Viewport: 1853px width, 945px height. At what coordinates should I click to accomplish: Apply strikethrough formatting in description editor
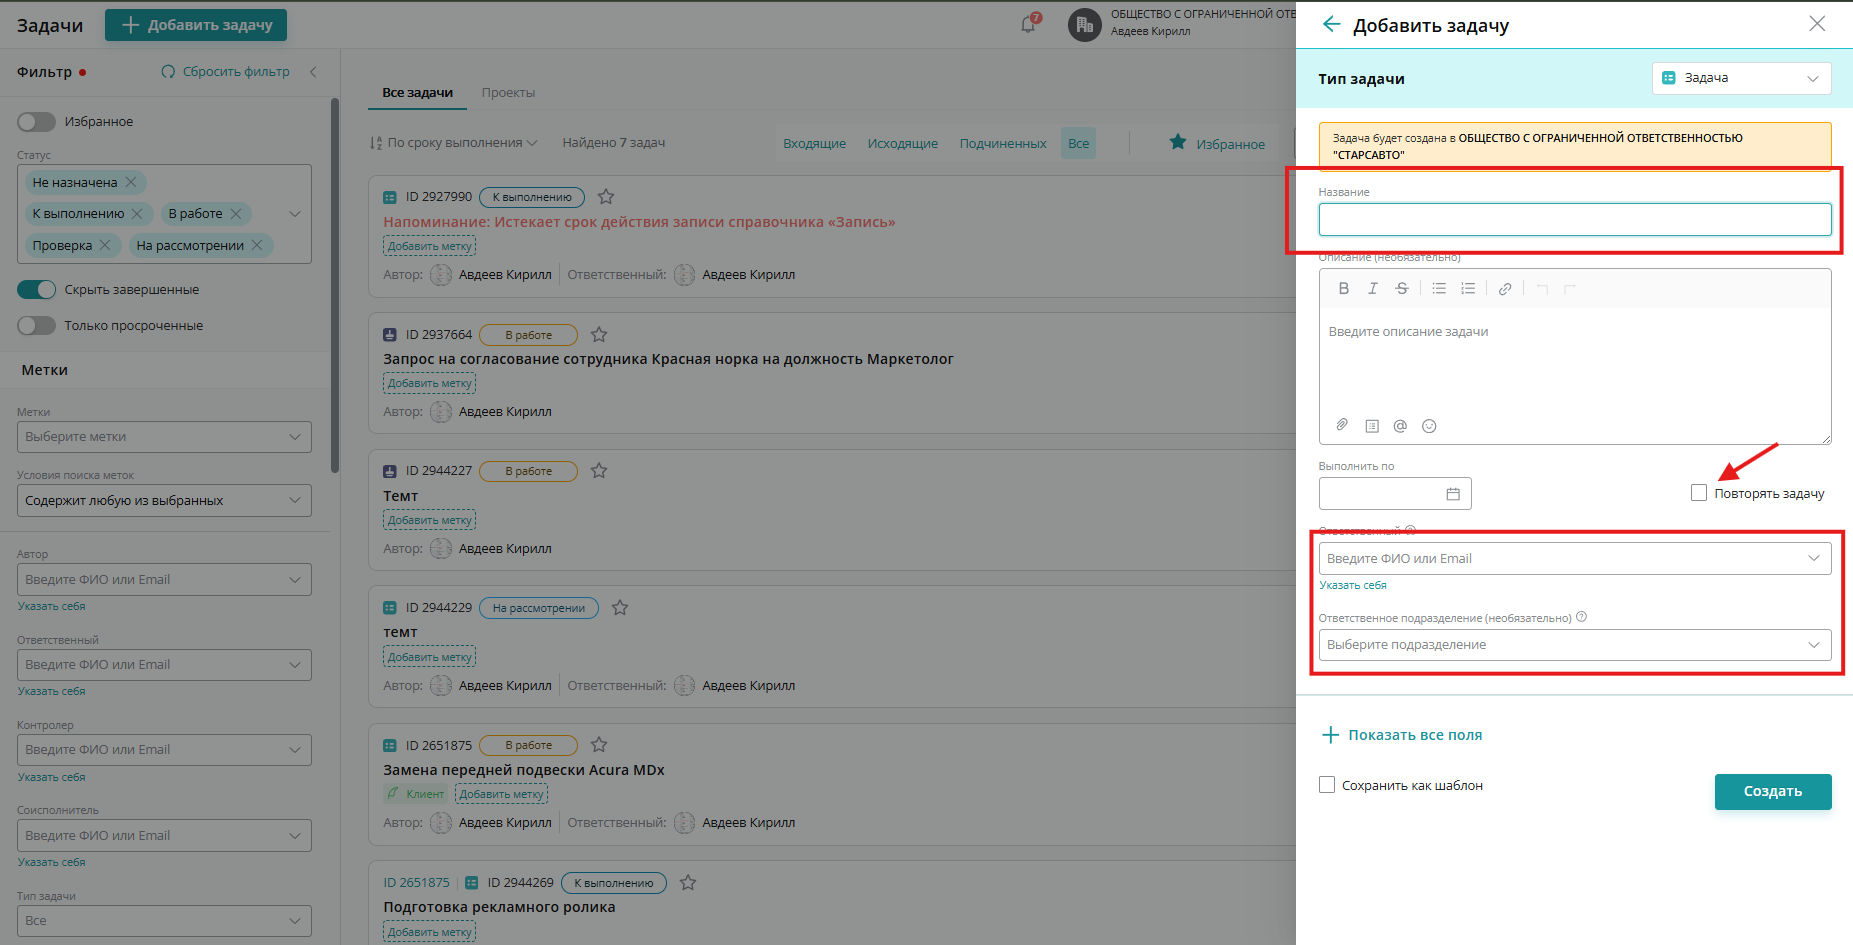(1402, 289)
